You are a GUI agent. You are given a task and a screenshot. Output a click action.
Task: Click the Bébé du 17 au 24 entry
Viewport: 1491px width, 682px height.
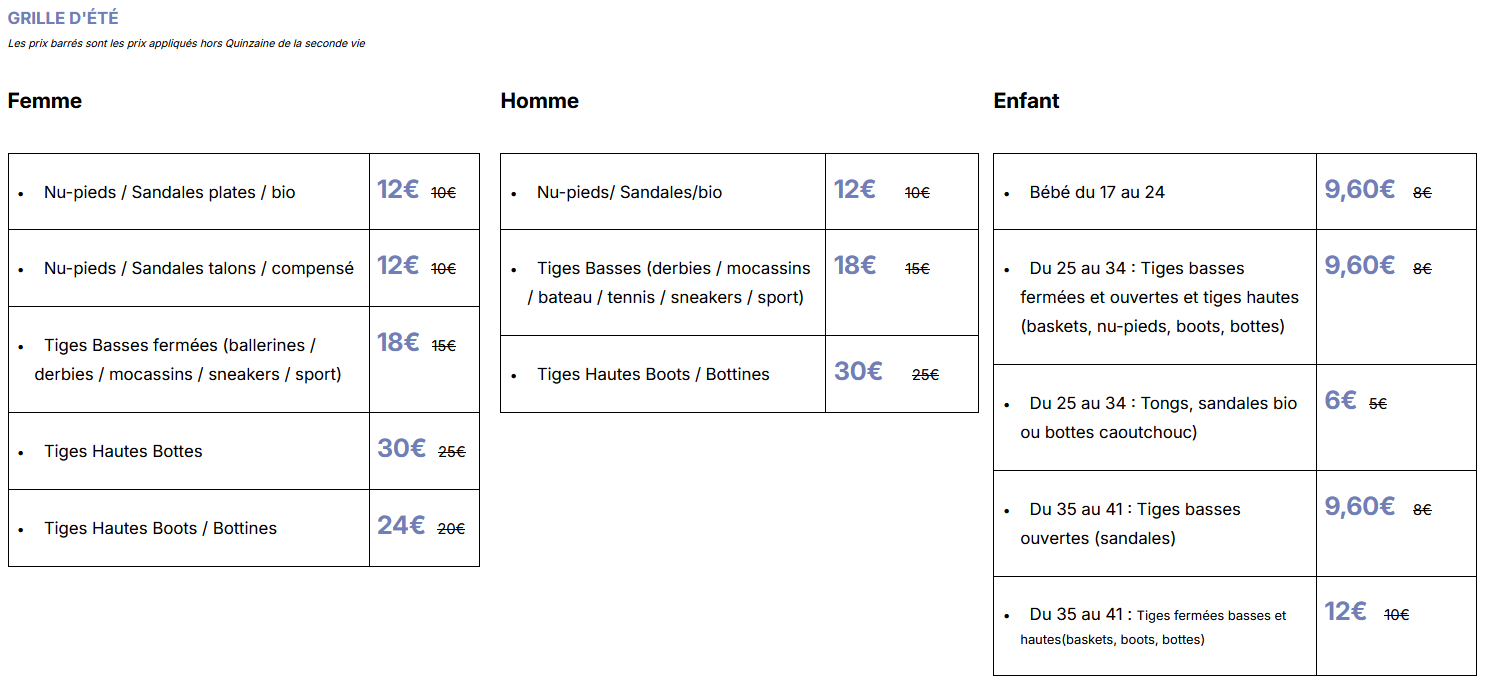pyautogui.click(x=1097, y=192)
